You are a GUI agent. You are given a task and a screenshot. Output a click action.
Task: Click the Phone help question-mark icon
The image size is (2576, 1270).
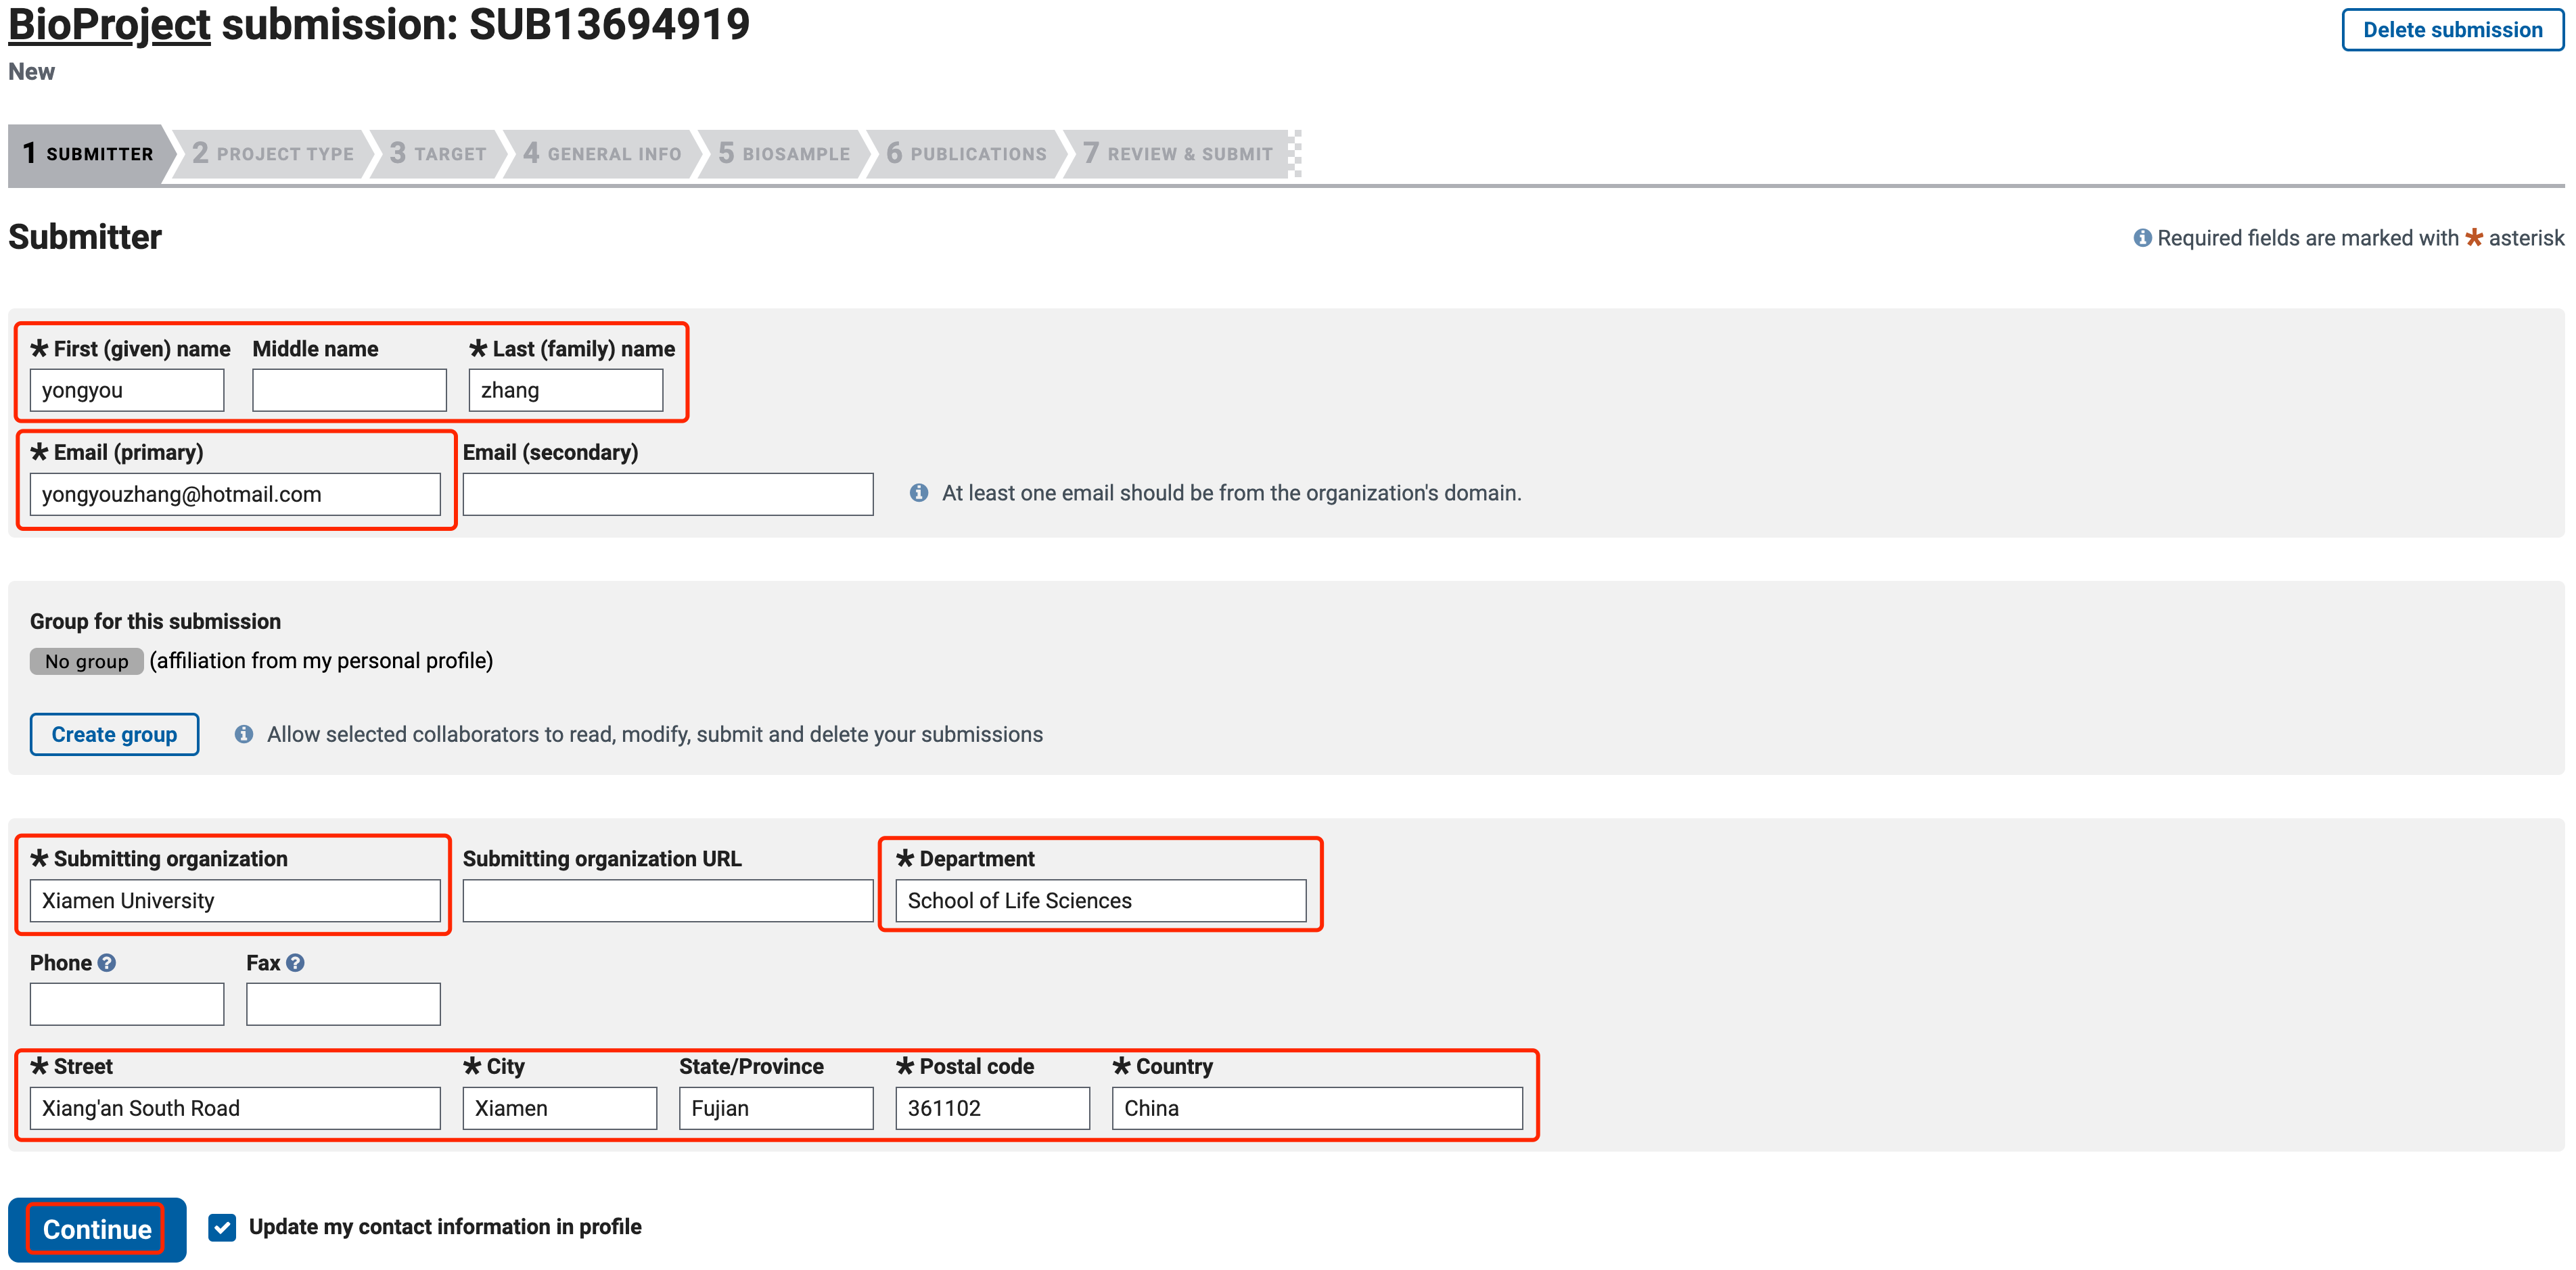click(107, 962)
